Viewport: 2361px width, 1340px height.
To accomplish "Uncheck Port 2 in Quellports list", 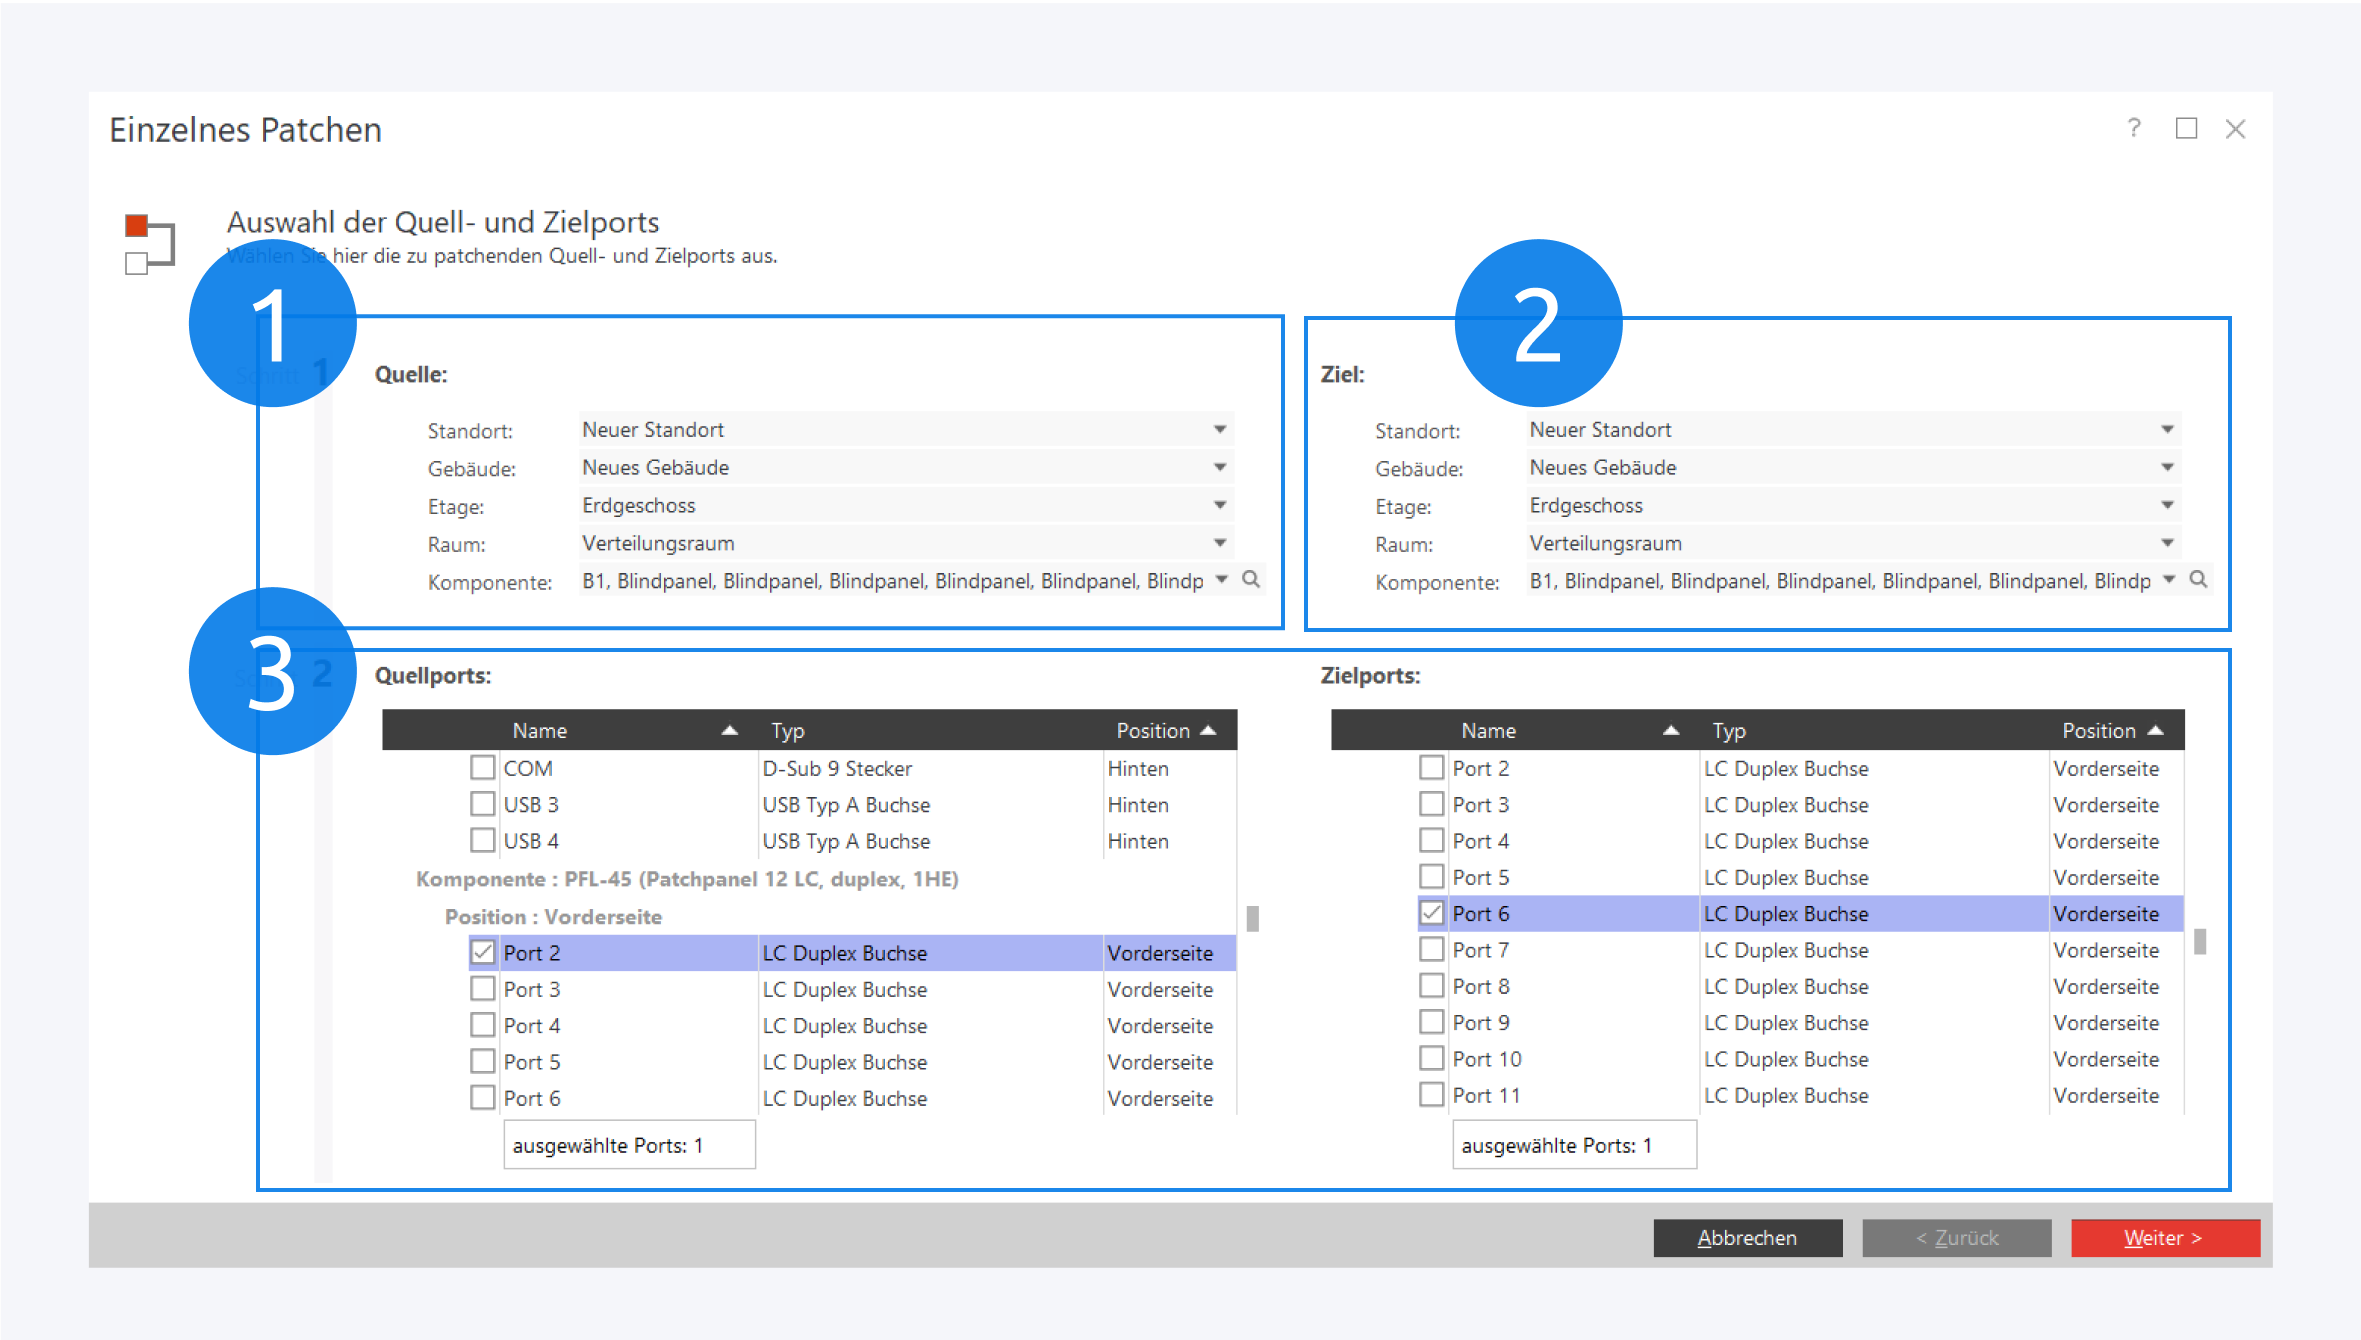I will [x=483, y=952].
